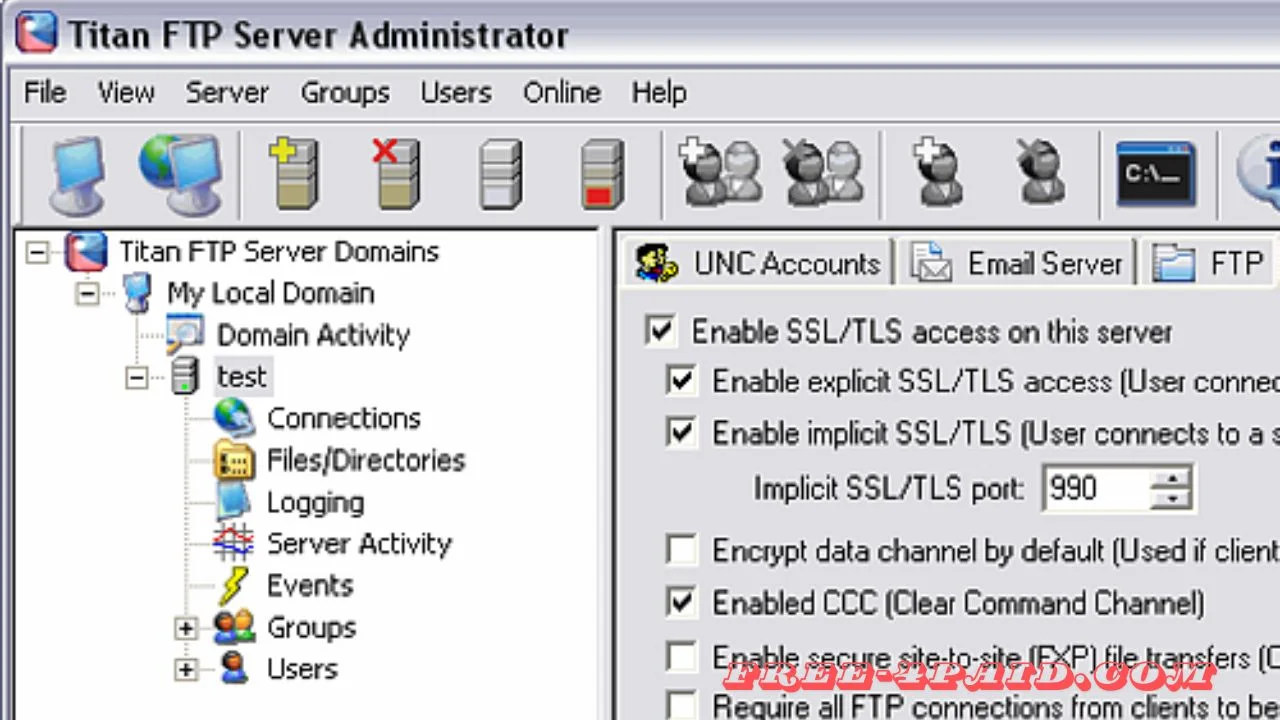Click the Connections globe icon
The height and width of the screenshot is (720, 1280).
pos(234,418)
